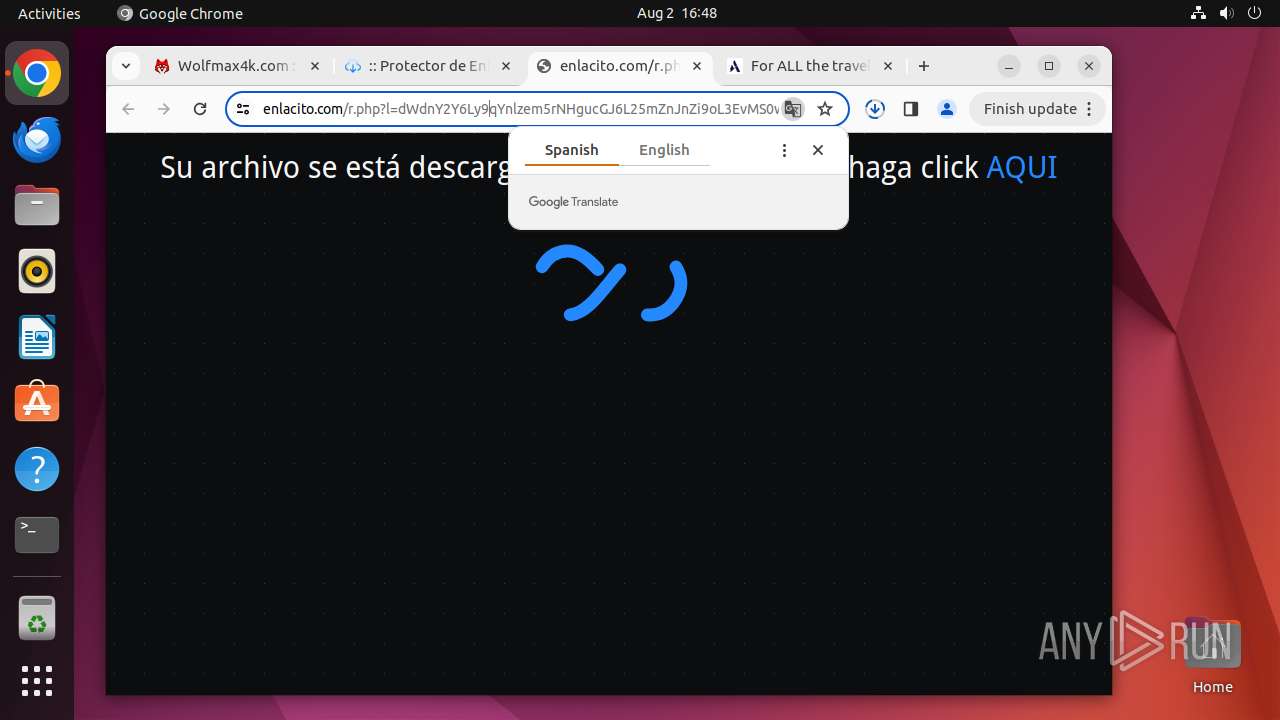This screenshot has height=720, width=1280.
Task: Close the Google Translate popup
Action: (818, 150)
